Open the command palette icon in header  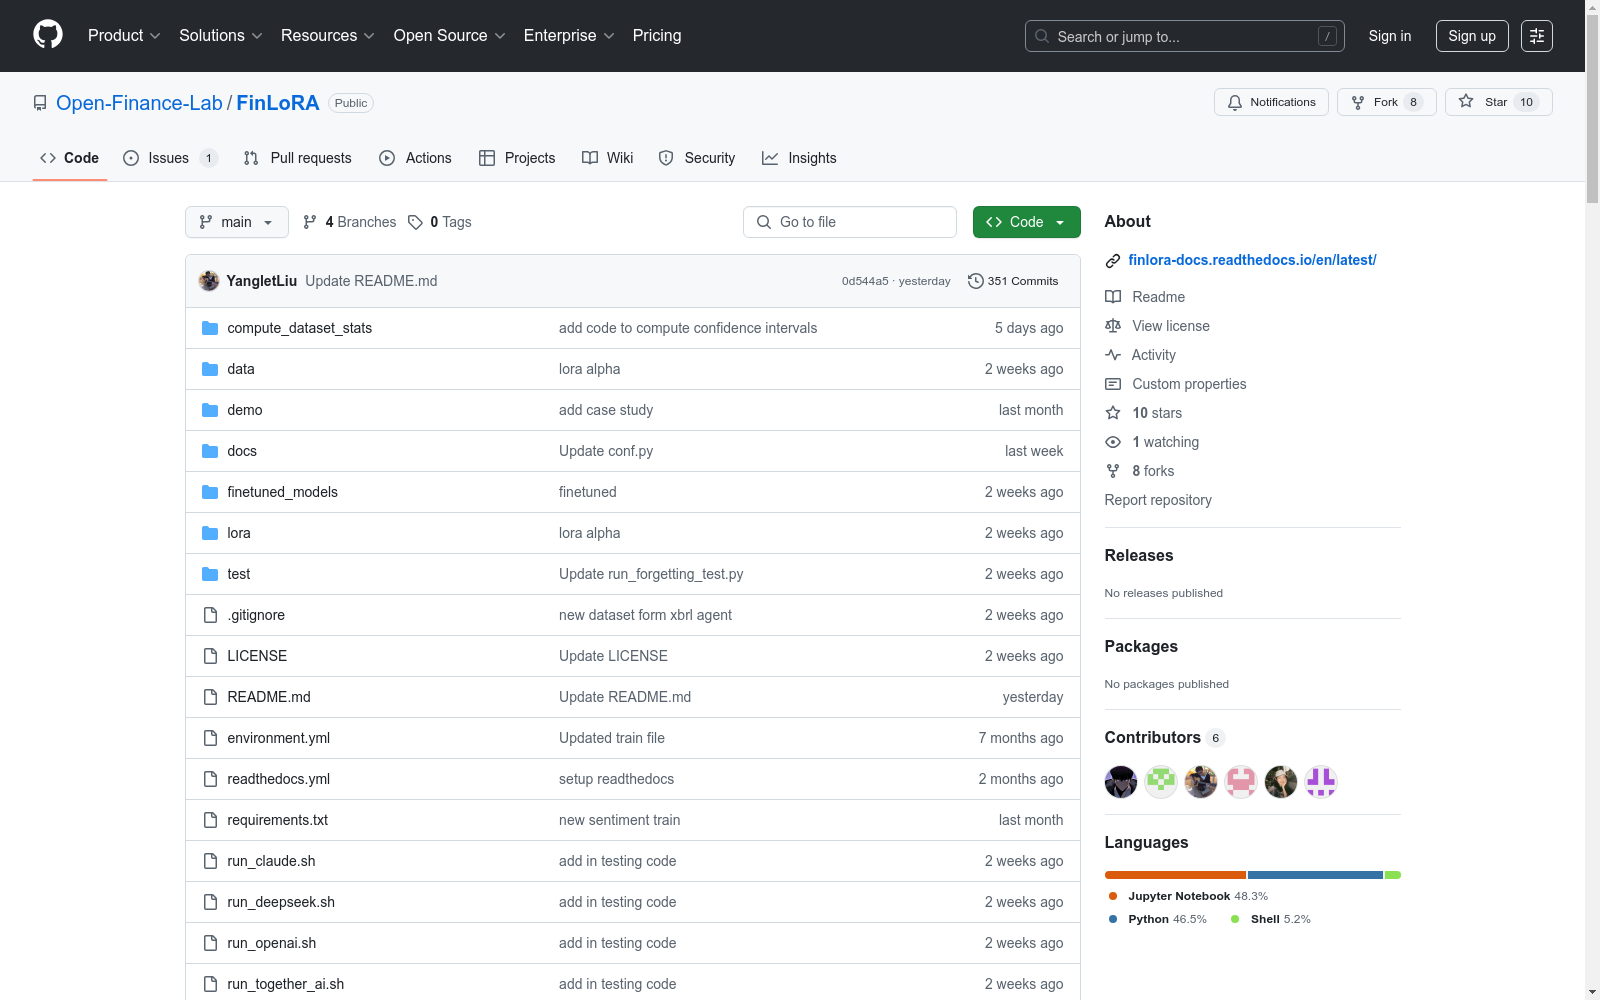(x=1537, y=36)
